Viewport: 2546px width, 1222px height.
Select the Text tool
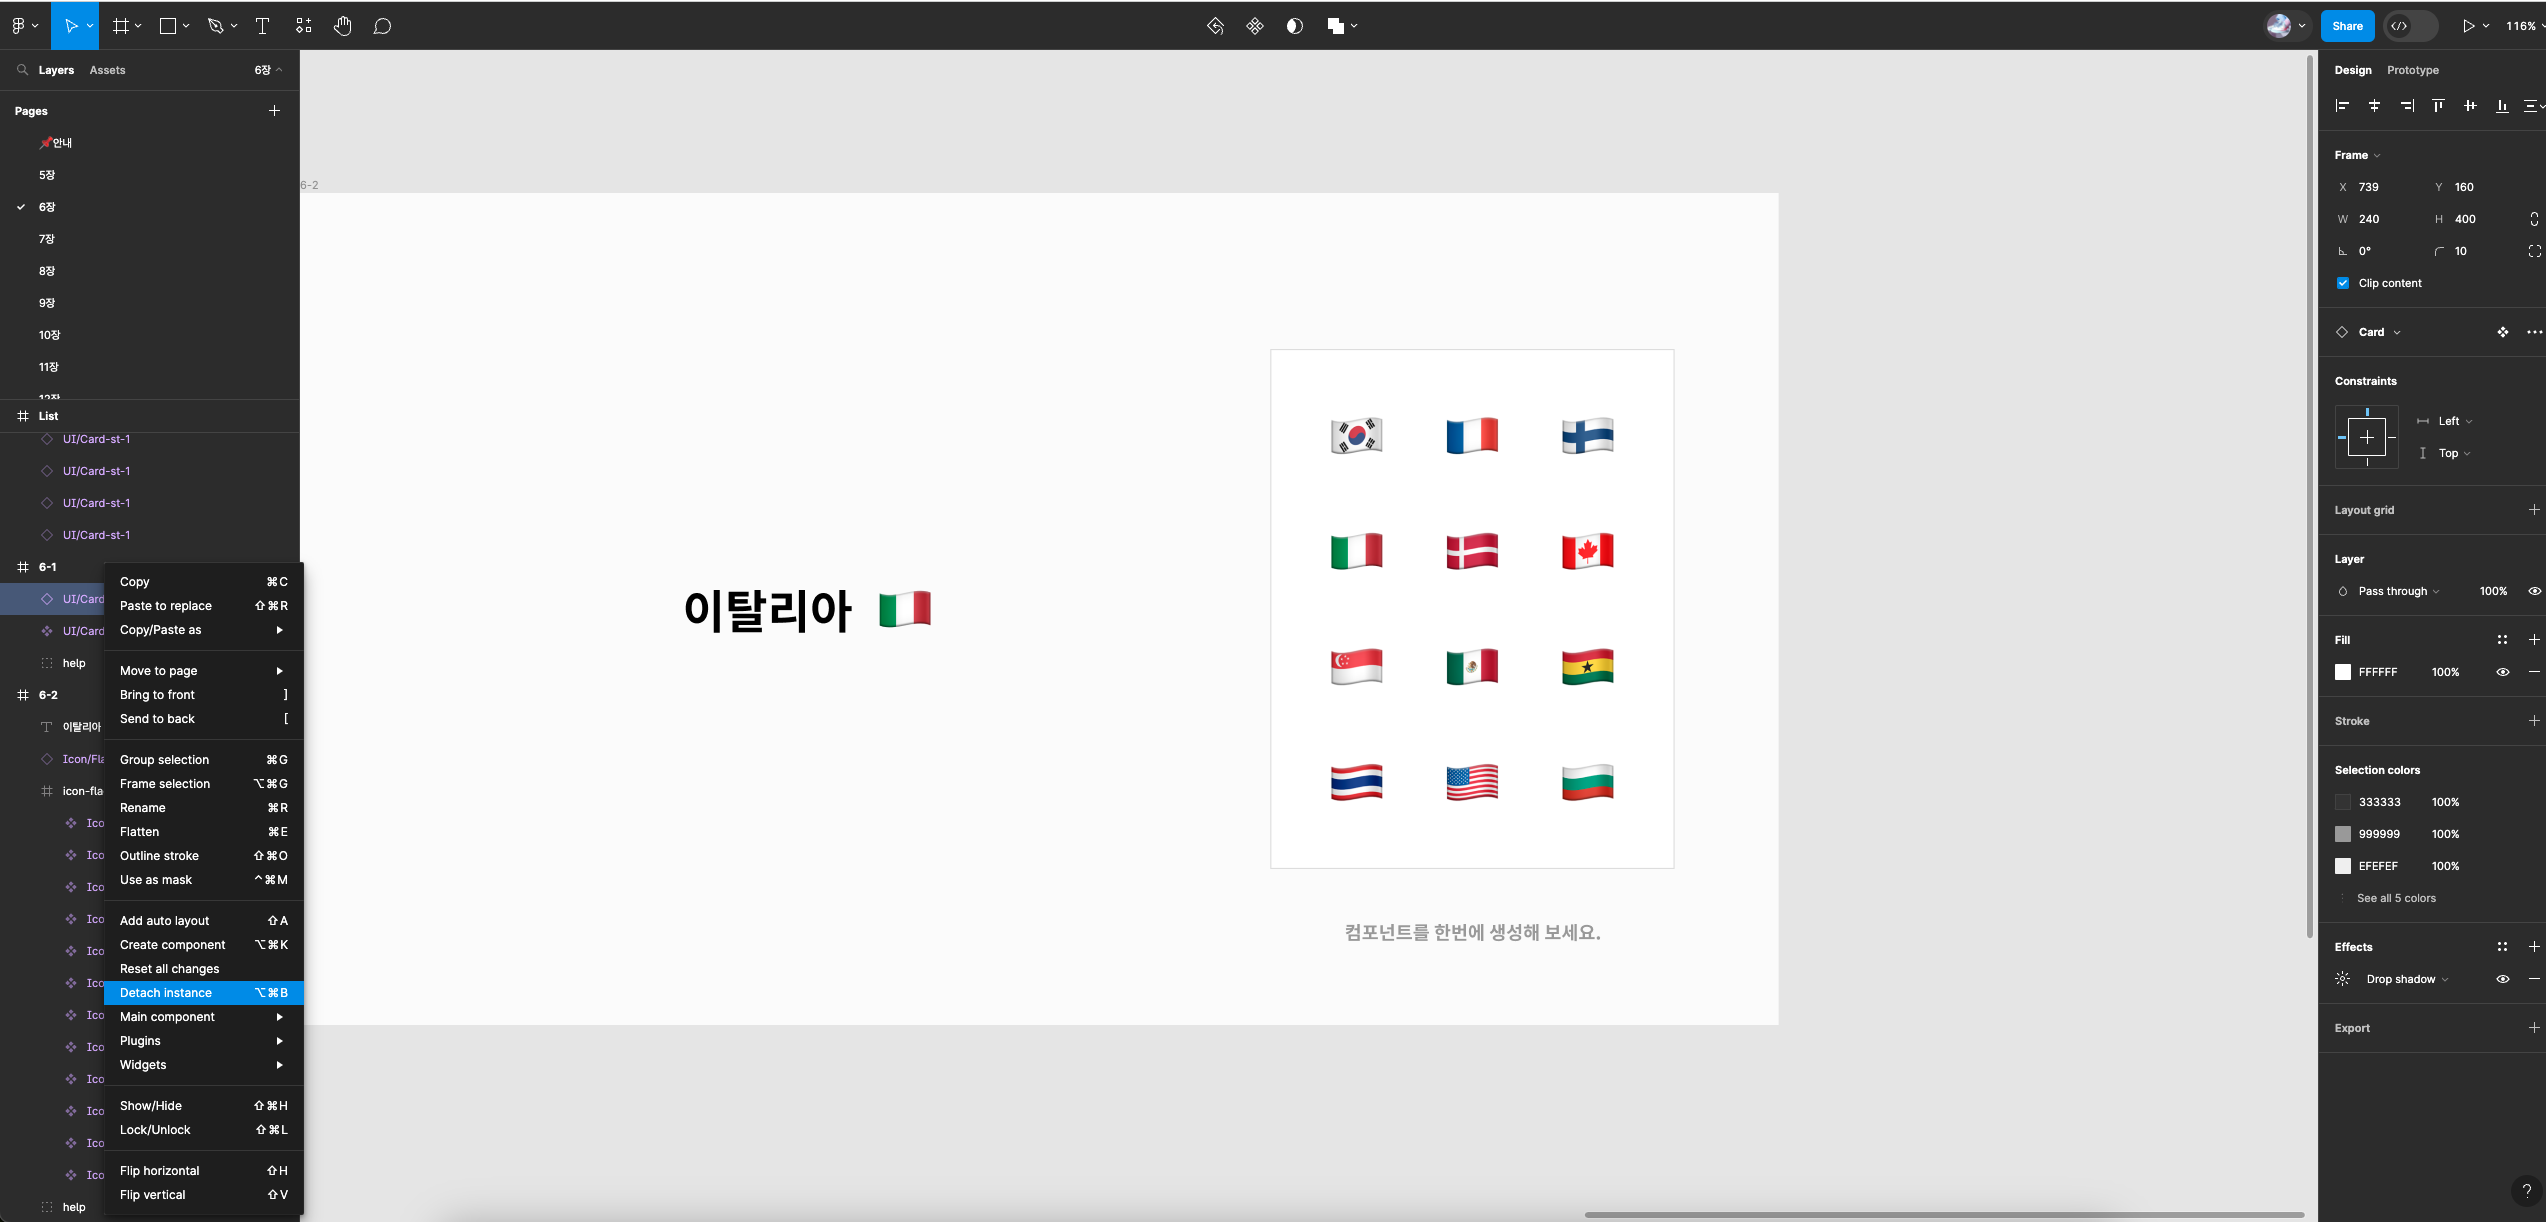[262, 26]
